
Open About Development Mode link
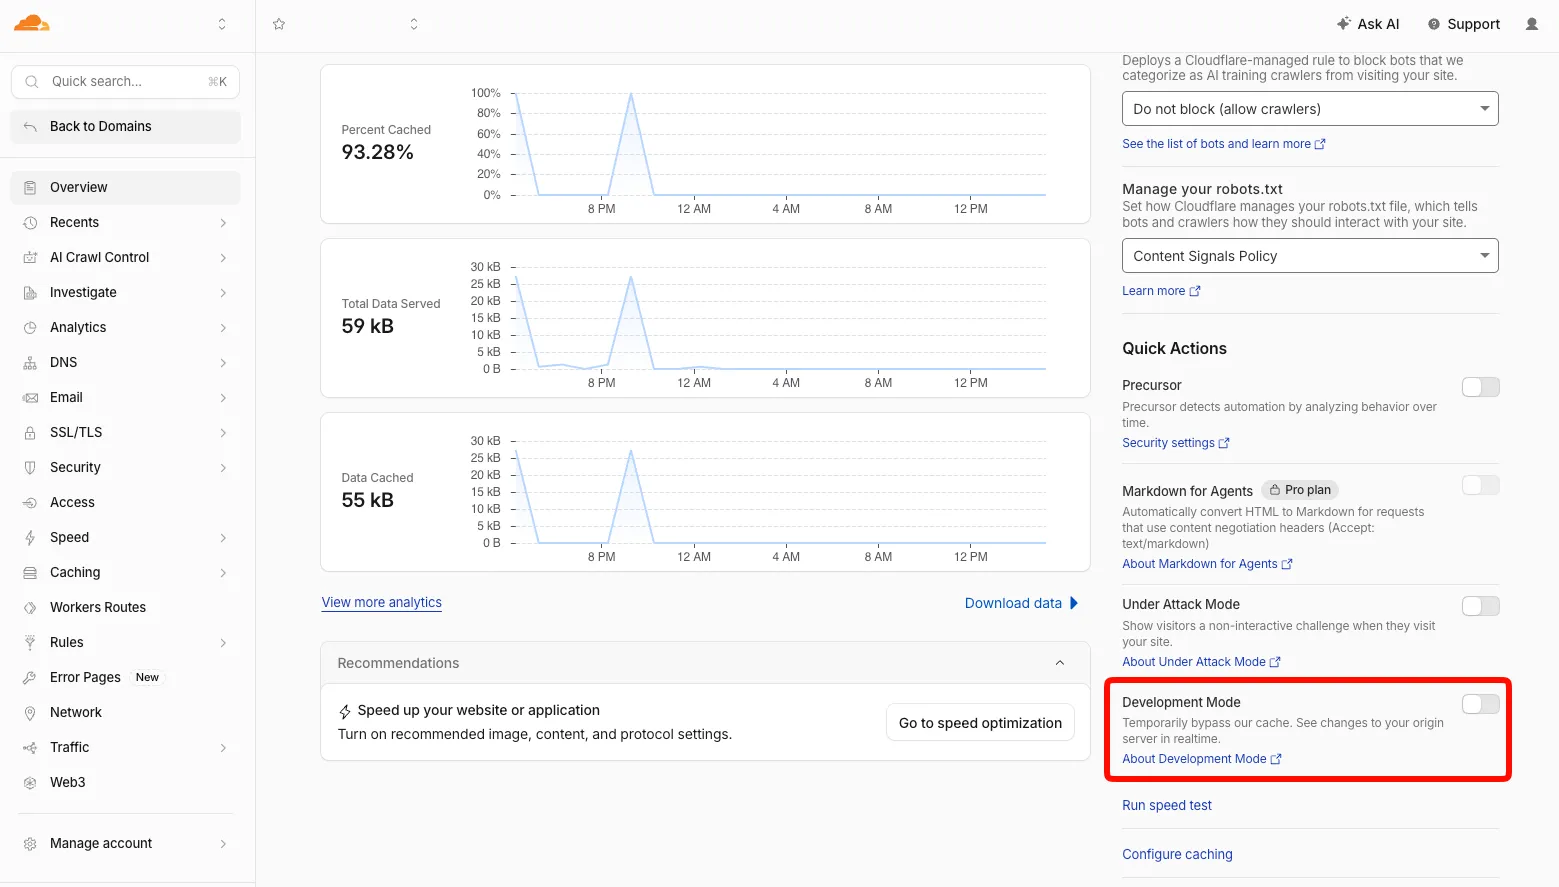click(1202, 759)
